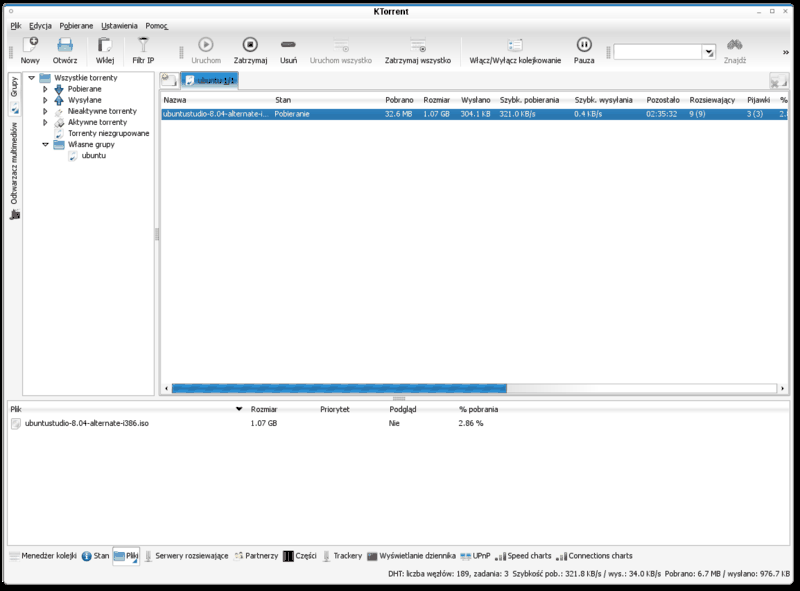Expand the Wysyłane group node
Viewport: 800px width, 591px height.
[45, 100]
